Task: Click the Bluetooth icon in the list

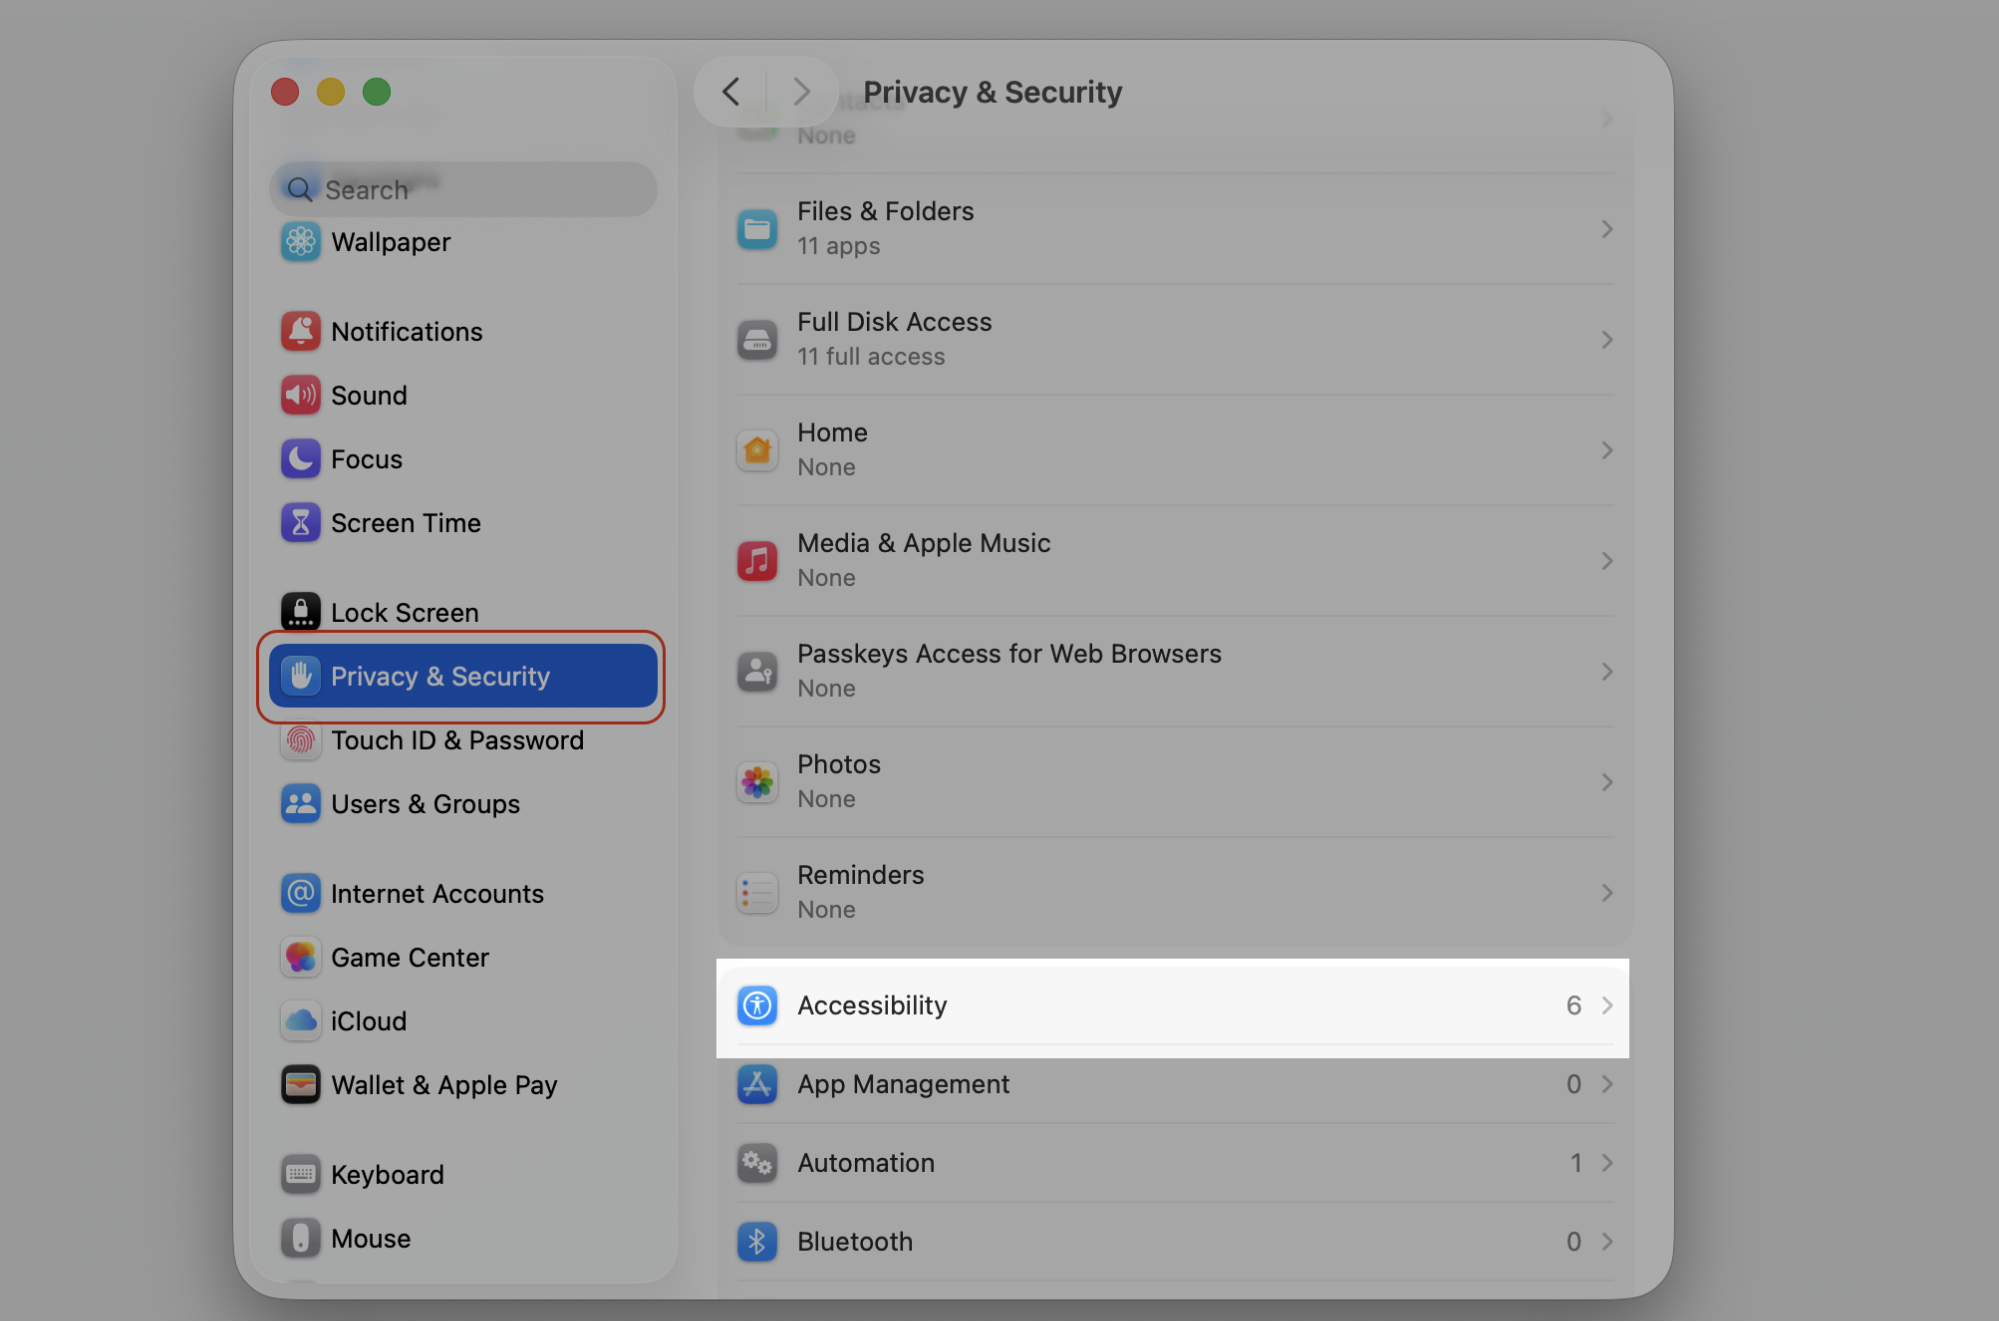Action: pos(757,1242)
